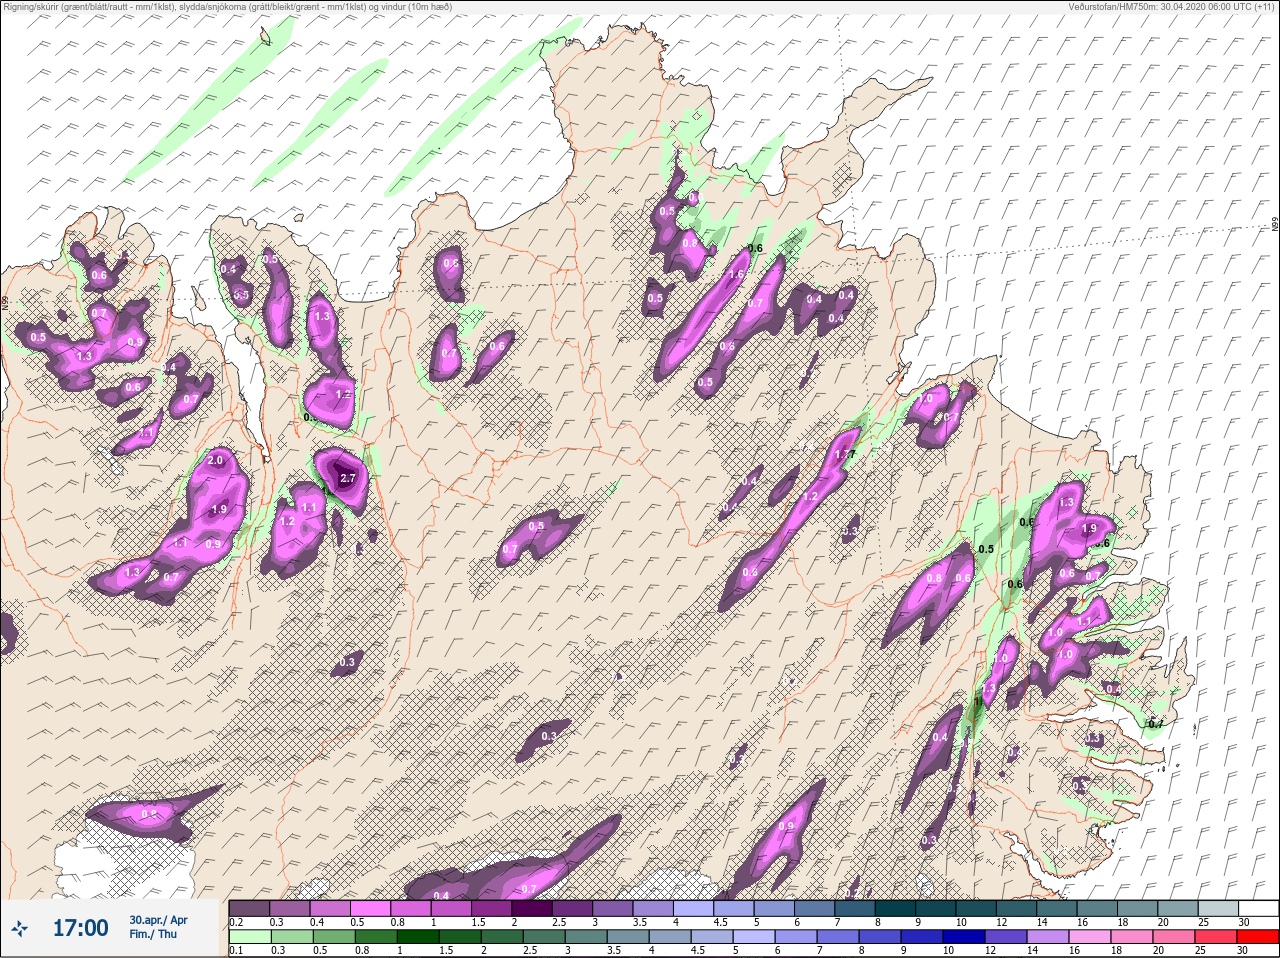This screenshot has height=958, width=1280.
Task: Click the map title starting 'Rigning/skúrir'
Action: (x=228, y=7)
